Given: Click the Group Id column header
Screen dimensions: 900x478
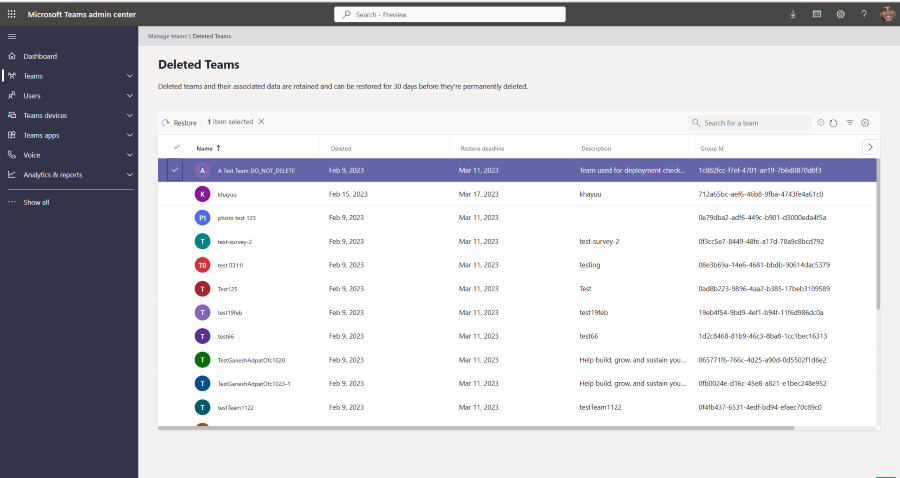Looking at the screenshot, I should 711,149.
